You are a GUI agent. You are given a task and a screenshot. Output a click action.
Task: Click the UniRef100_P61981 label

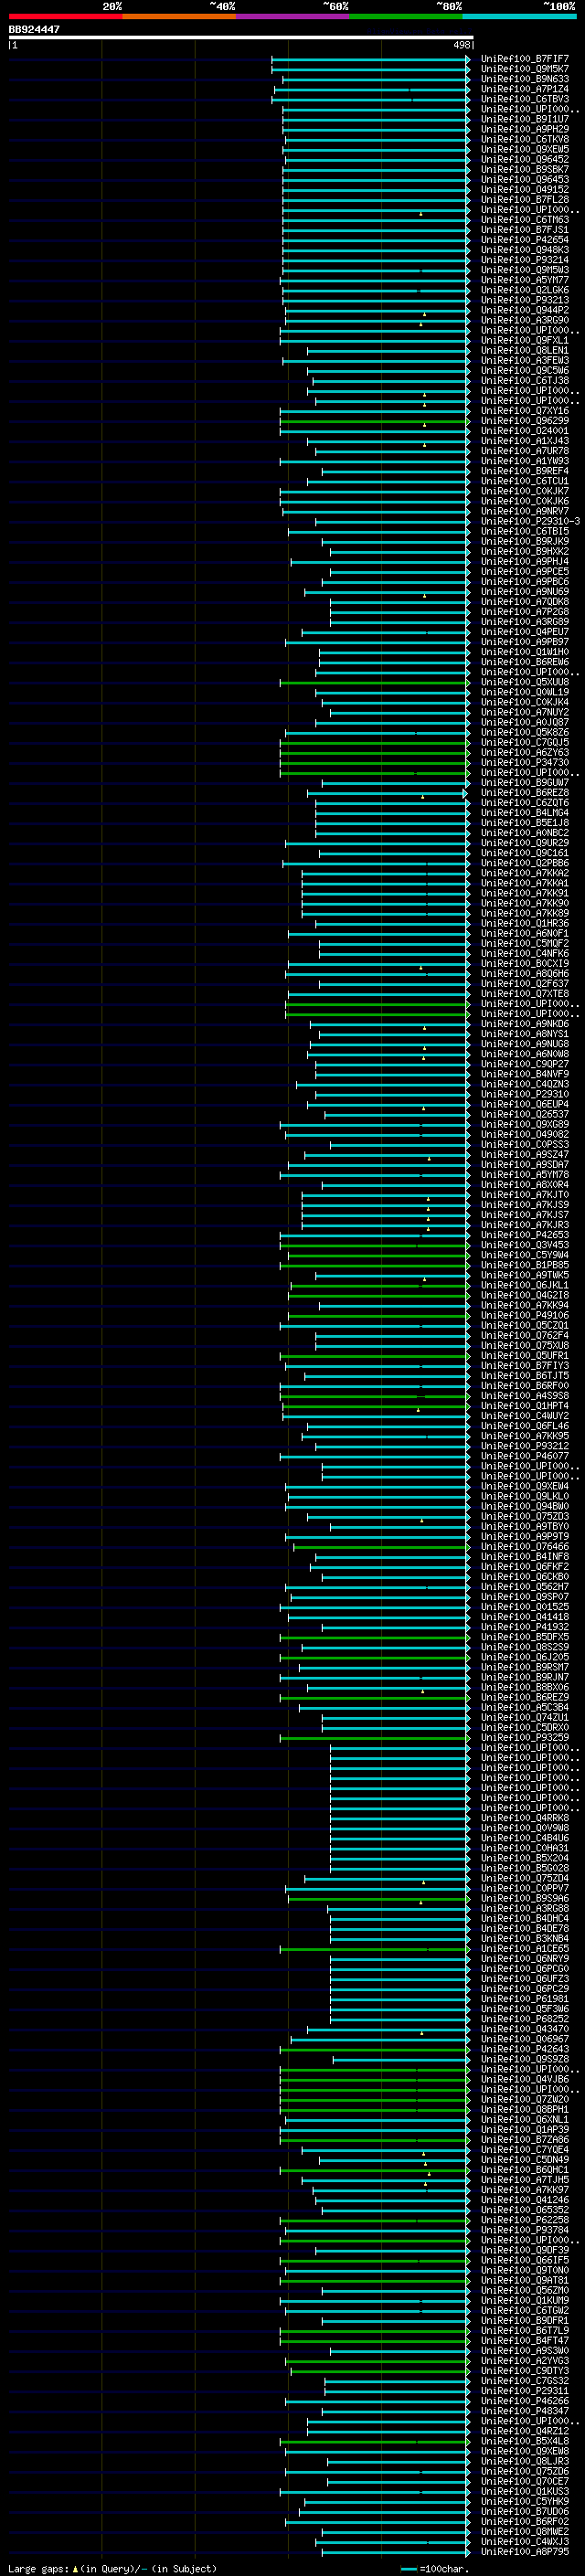pyautogui.click(x=525, y=1999)
